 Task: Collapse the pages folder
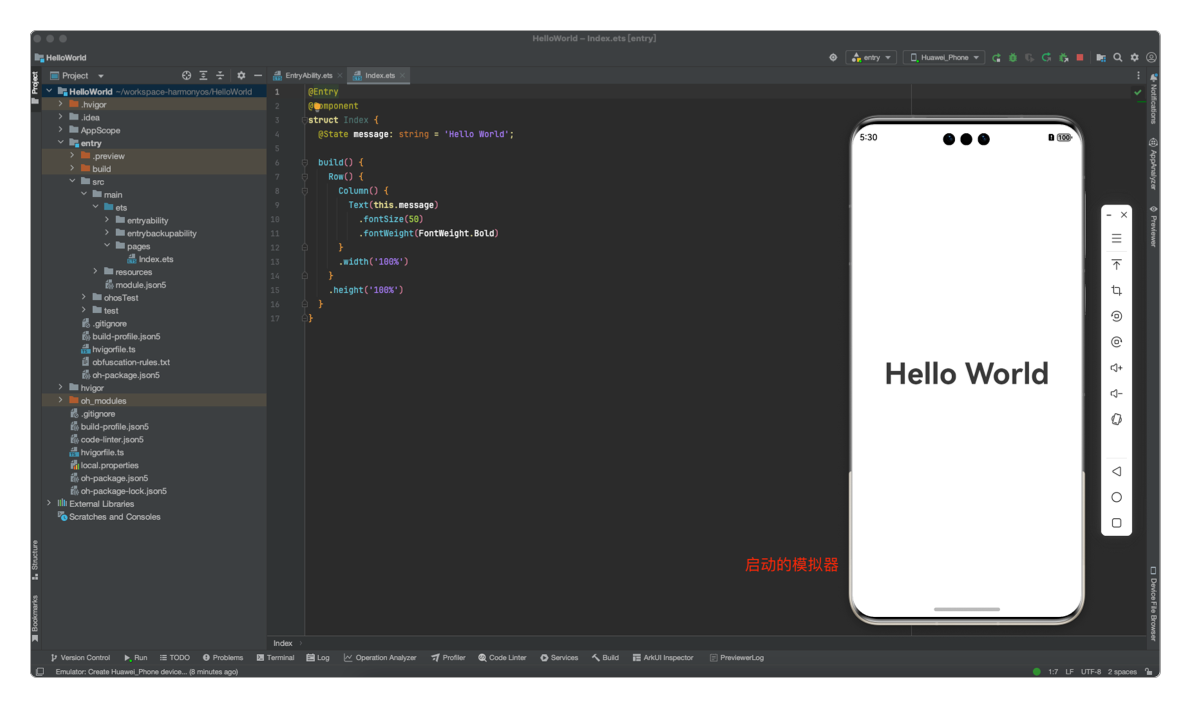pos(108,246)
